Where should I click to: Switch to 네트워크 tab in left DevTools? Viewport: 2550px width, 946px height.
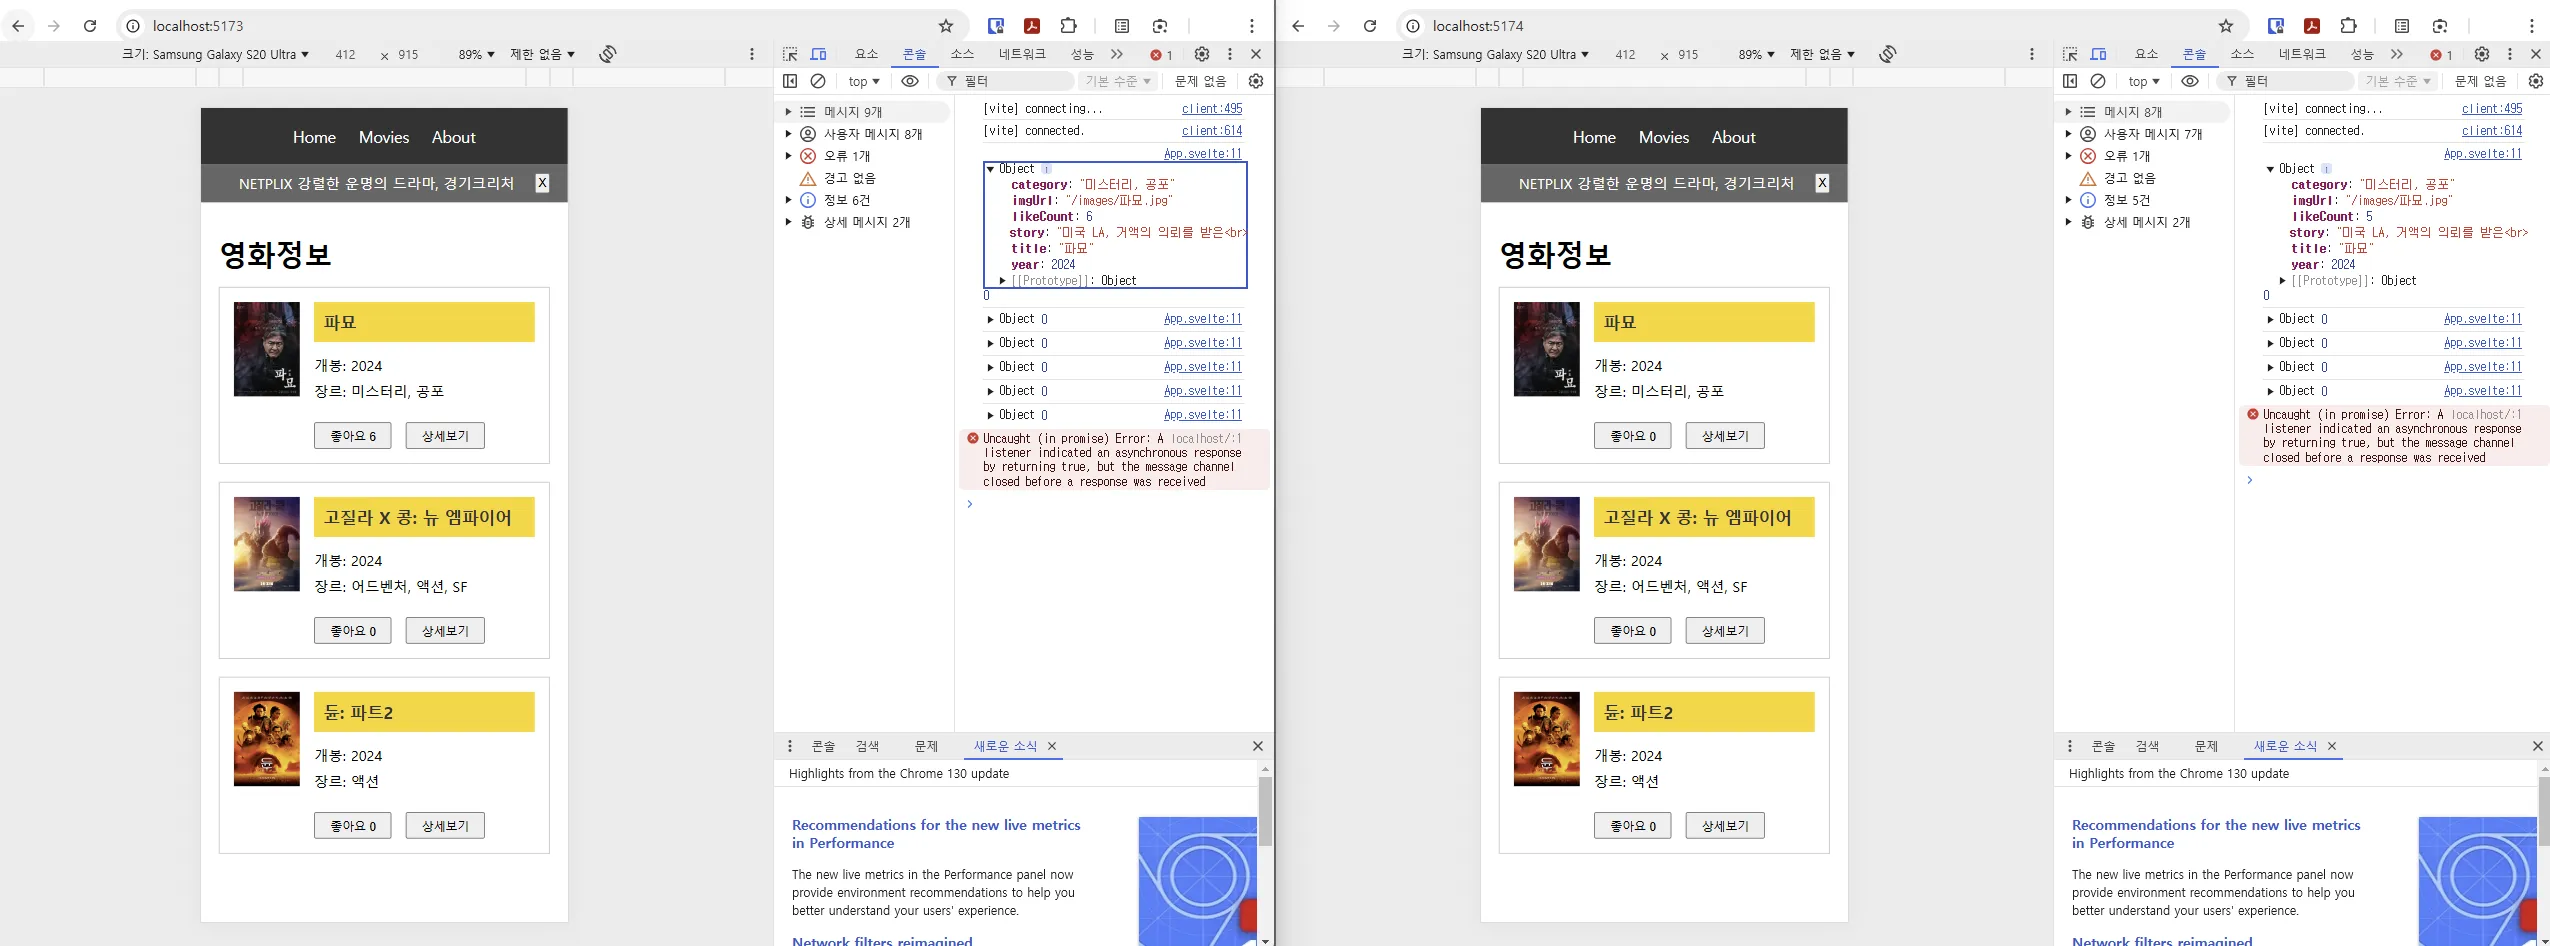point(1022,54)
